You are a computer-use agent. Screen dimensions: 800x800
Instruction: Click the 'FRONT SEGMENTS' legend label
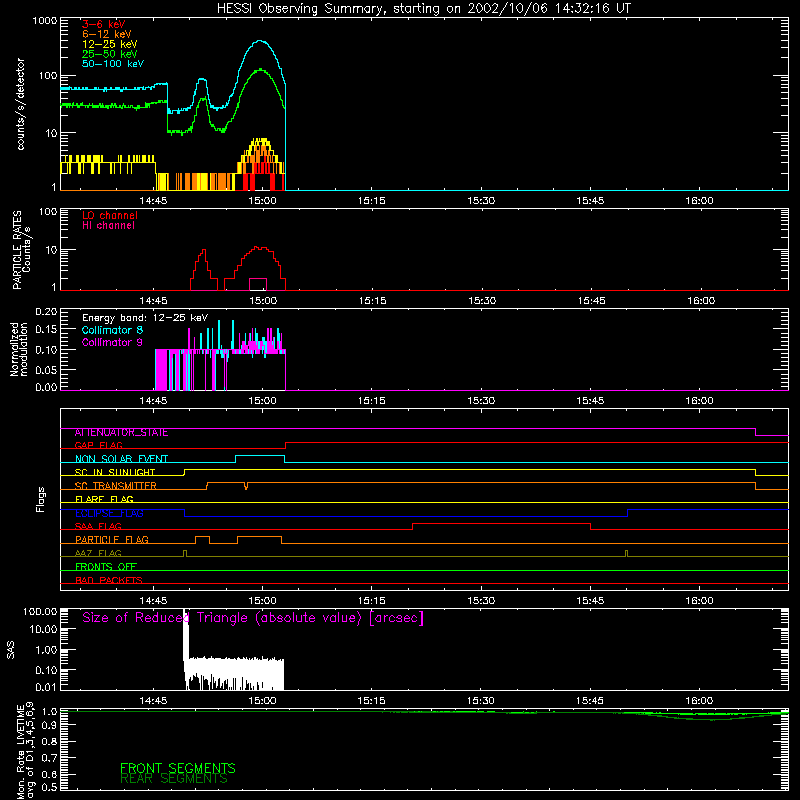(178, 768)
